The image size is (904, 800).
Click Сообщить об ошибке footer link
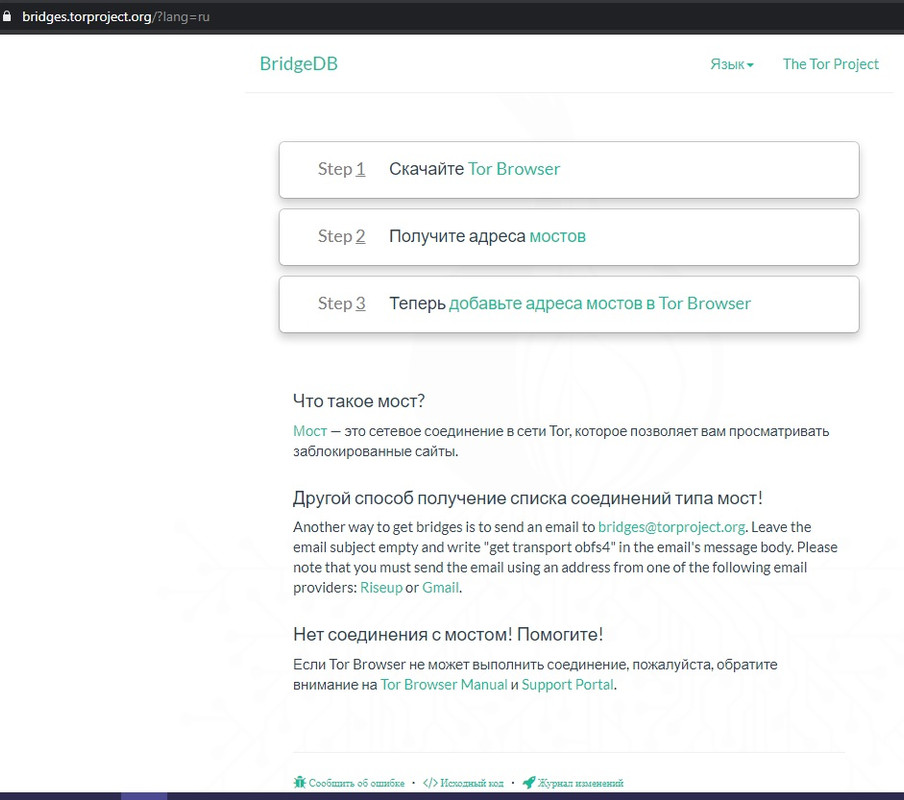point(356,783)
